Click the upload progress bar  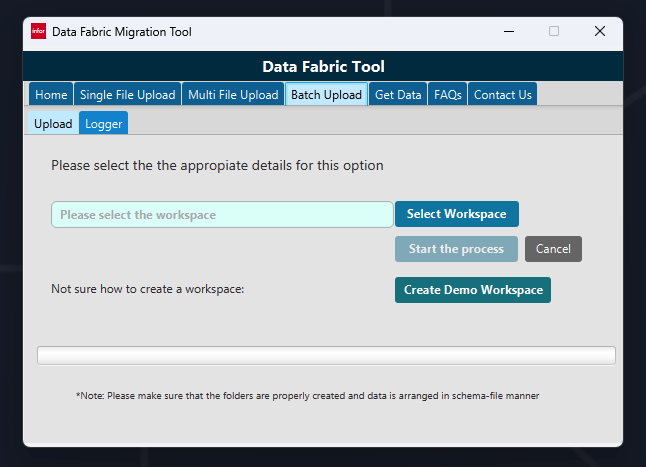pos(326,355)
